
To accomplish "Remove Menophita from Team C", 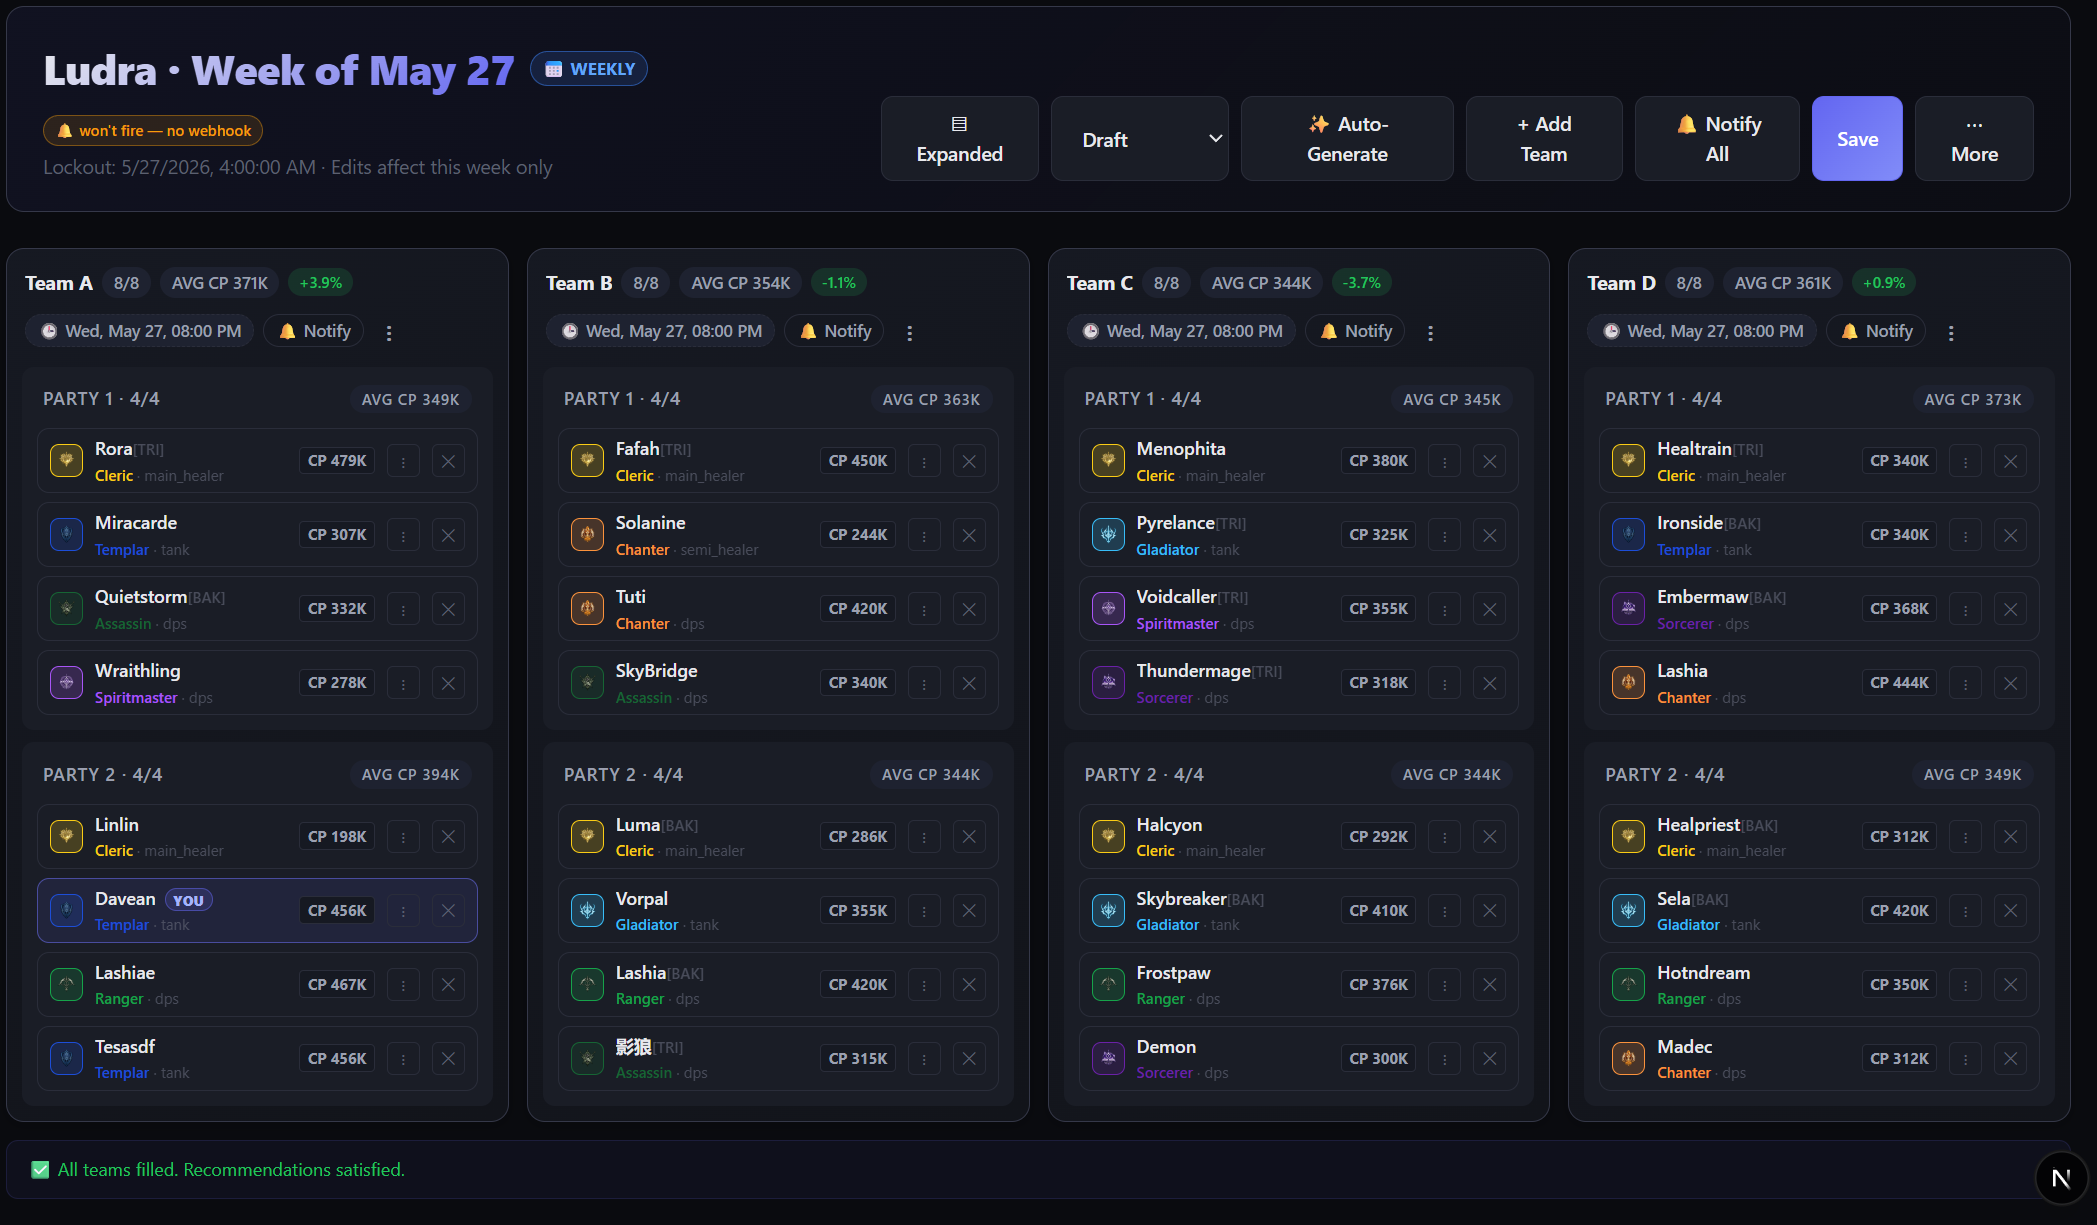I will pos(1490,461).
